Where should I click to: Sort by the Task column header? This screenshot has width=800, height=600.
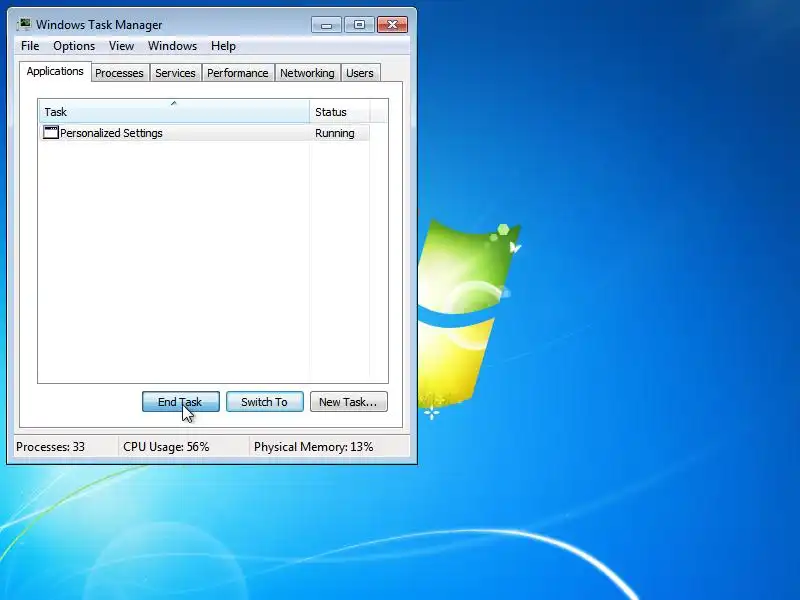point(174,112)
